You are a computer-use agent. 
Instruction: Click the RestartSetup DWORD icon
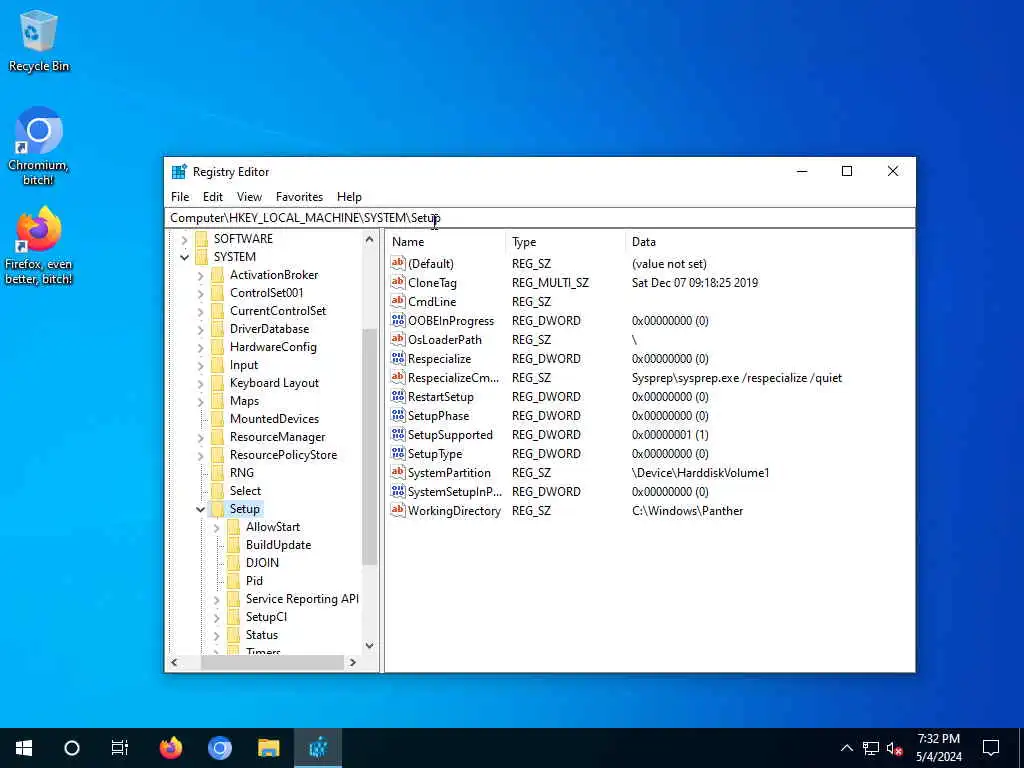[x=398, y=396]
